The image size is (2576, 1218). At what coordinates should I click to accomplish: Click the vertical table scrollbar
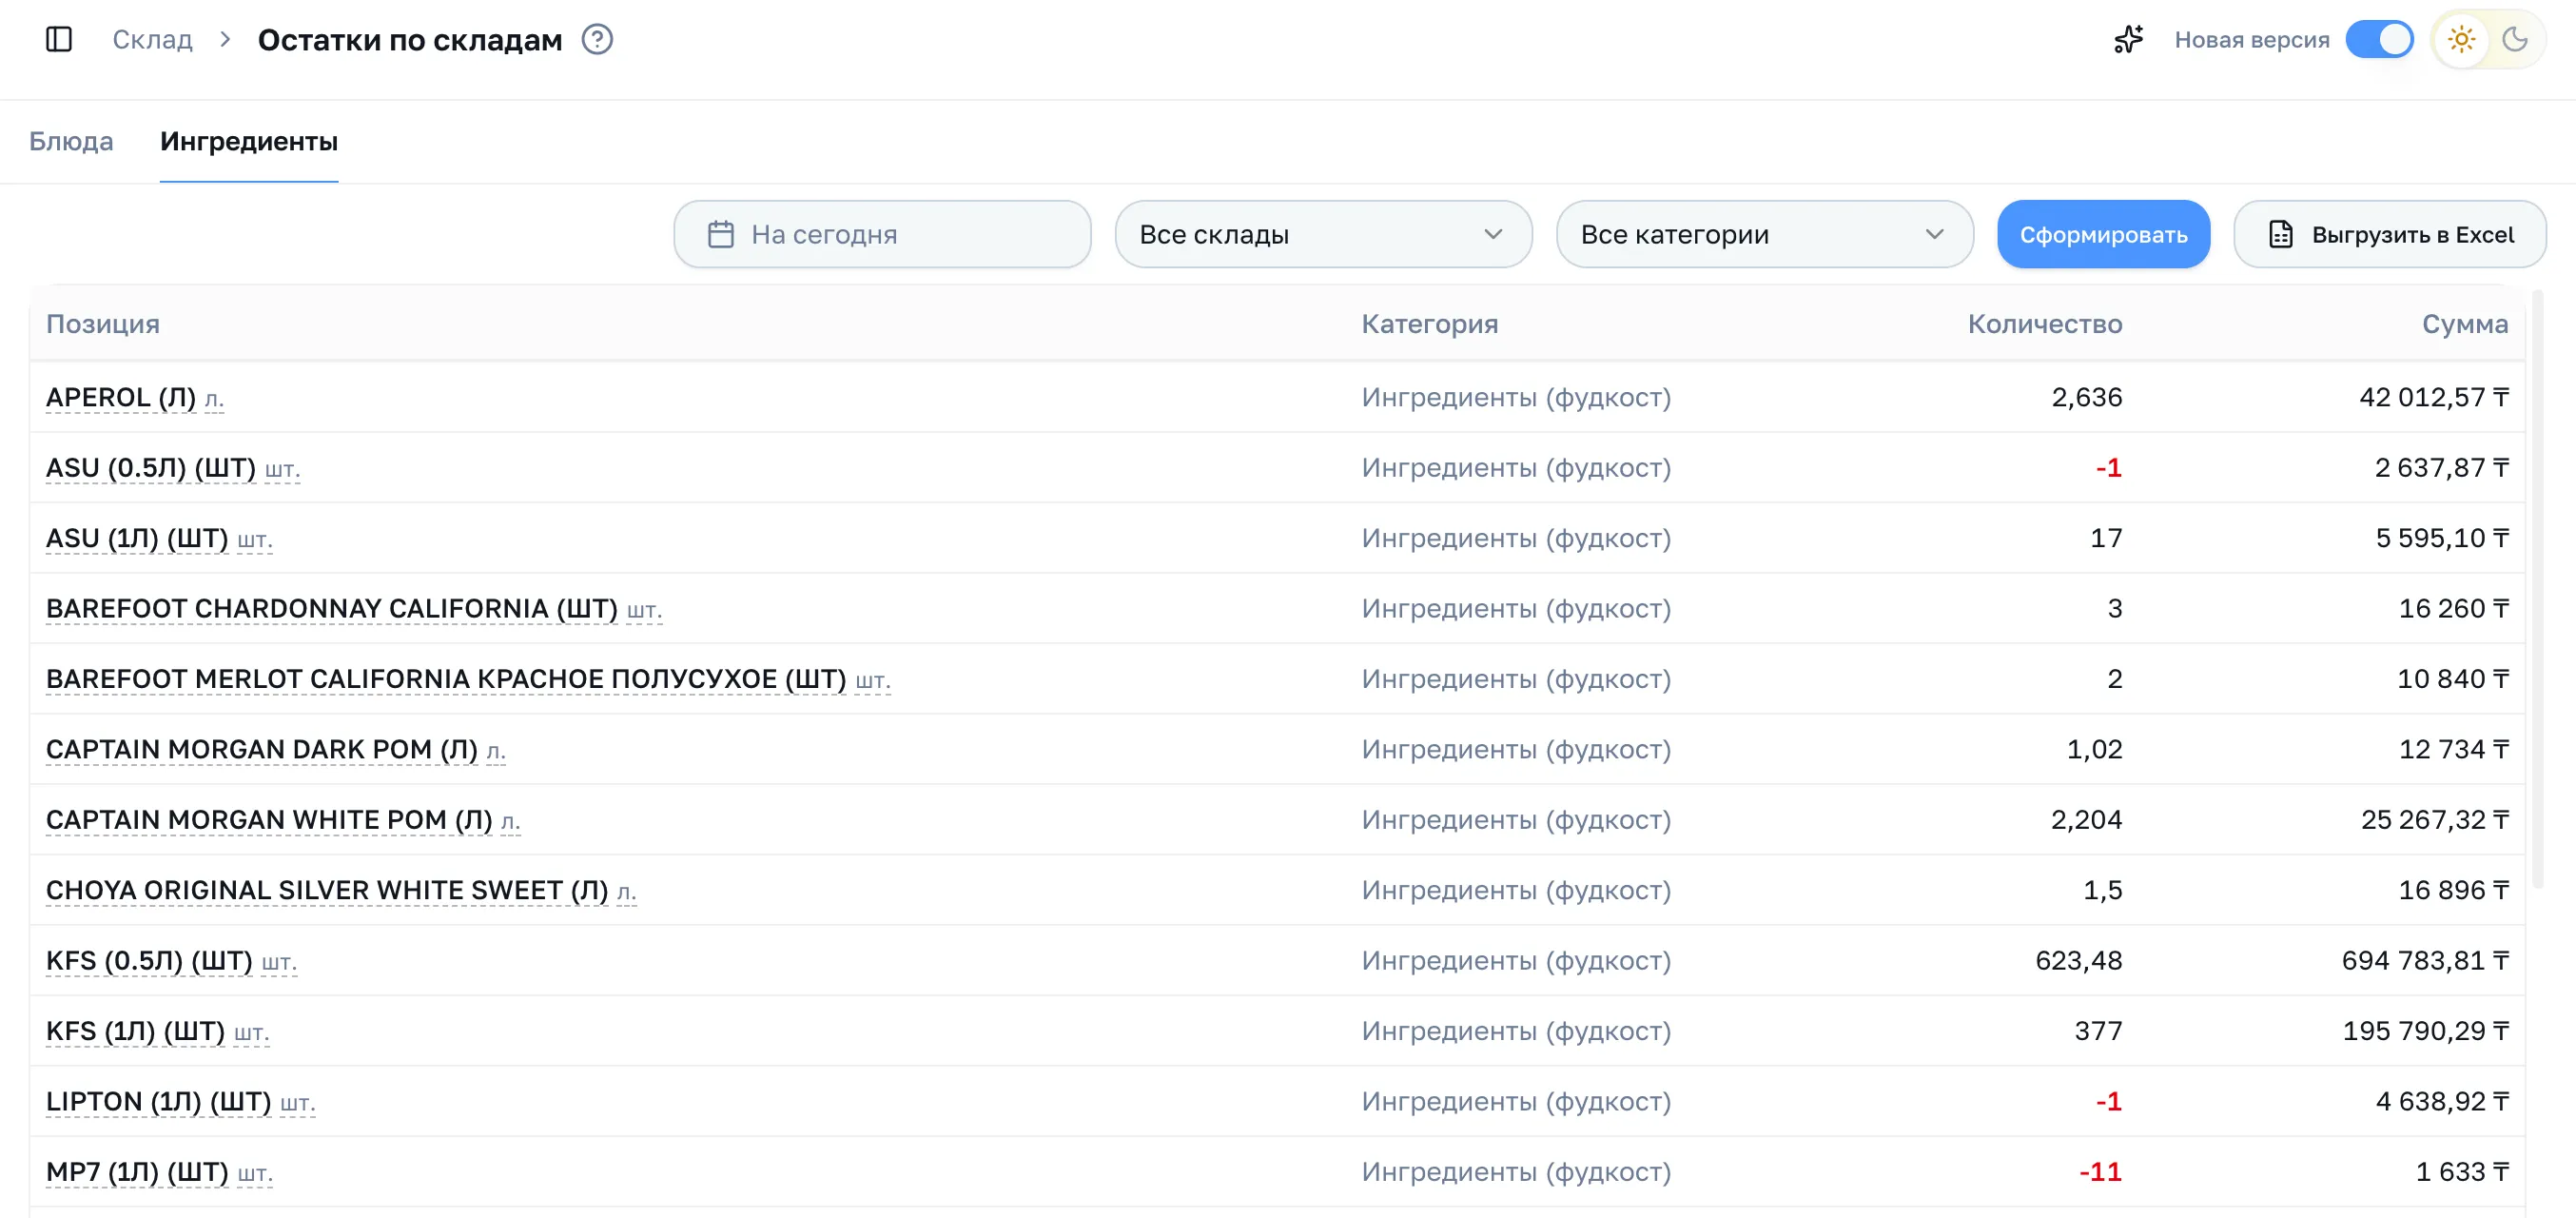(2538, 590)
